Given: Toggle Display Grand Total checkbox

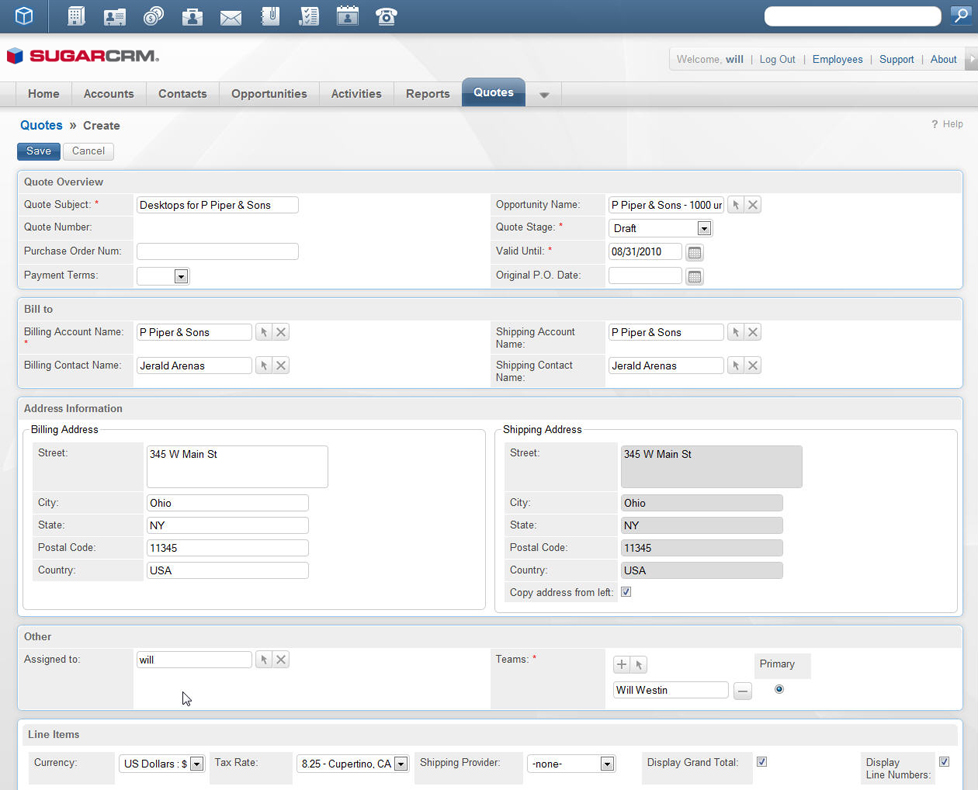Looking at the screenshot, I should point(762,762).
